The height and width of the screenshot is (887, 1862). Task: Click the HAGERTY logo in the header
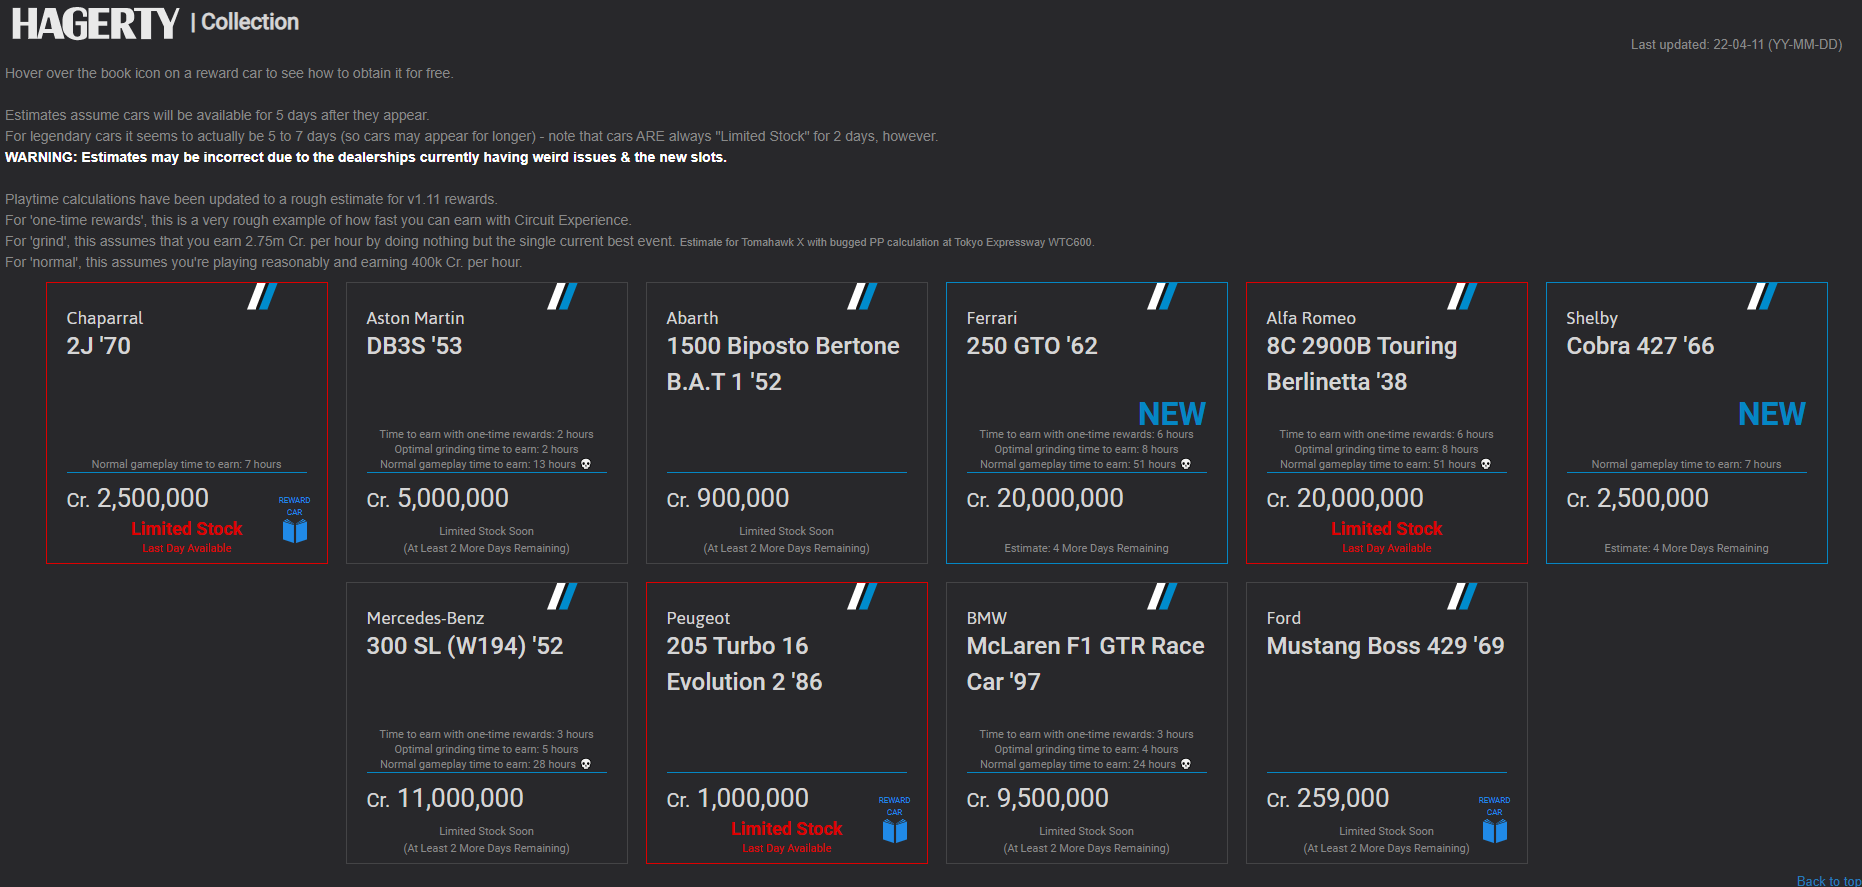point(95,23)
